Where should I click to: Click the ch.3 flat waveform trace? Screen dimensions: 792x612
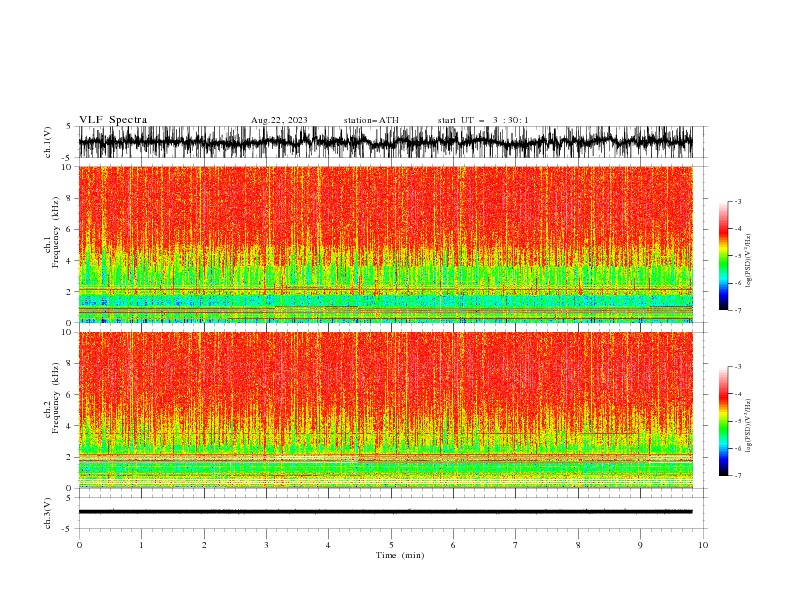point(385,512)
